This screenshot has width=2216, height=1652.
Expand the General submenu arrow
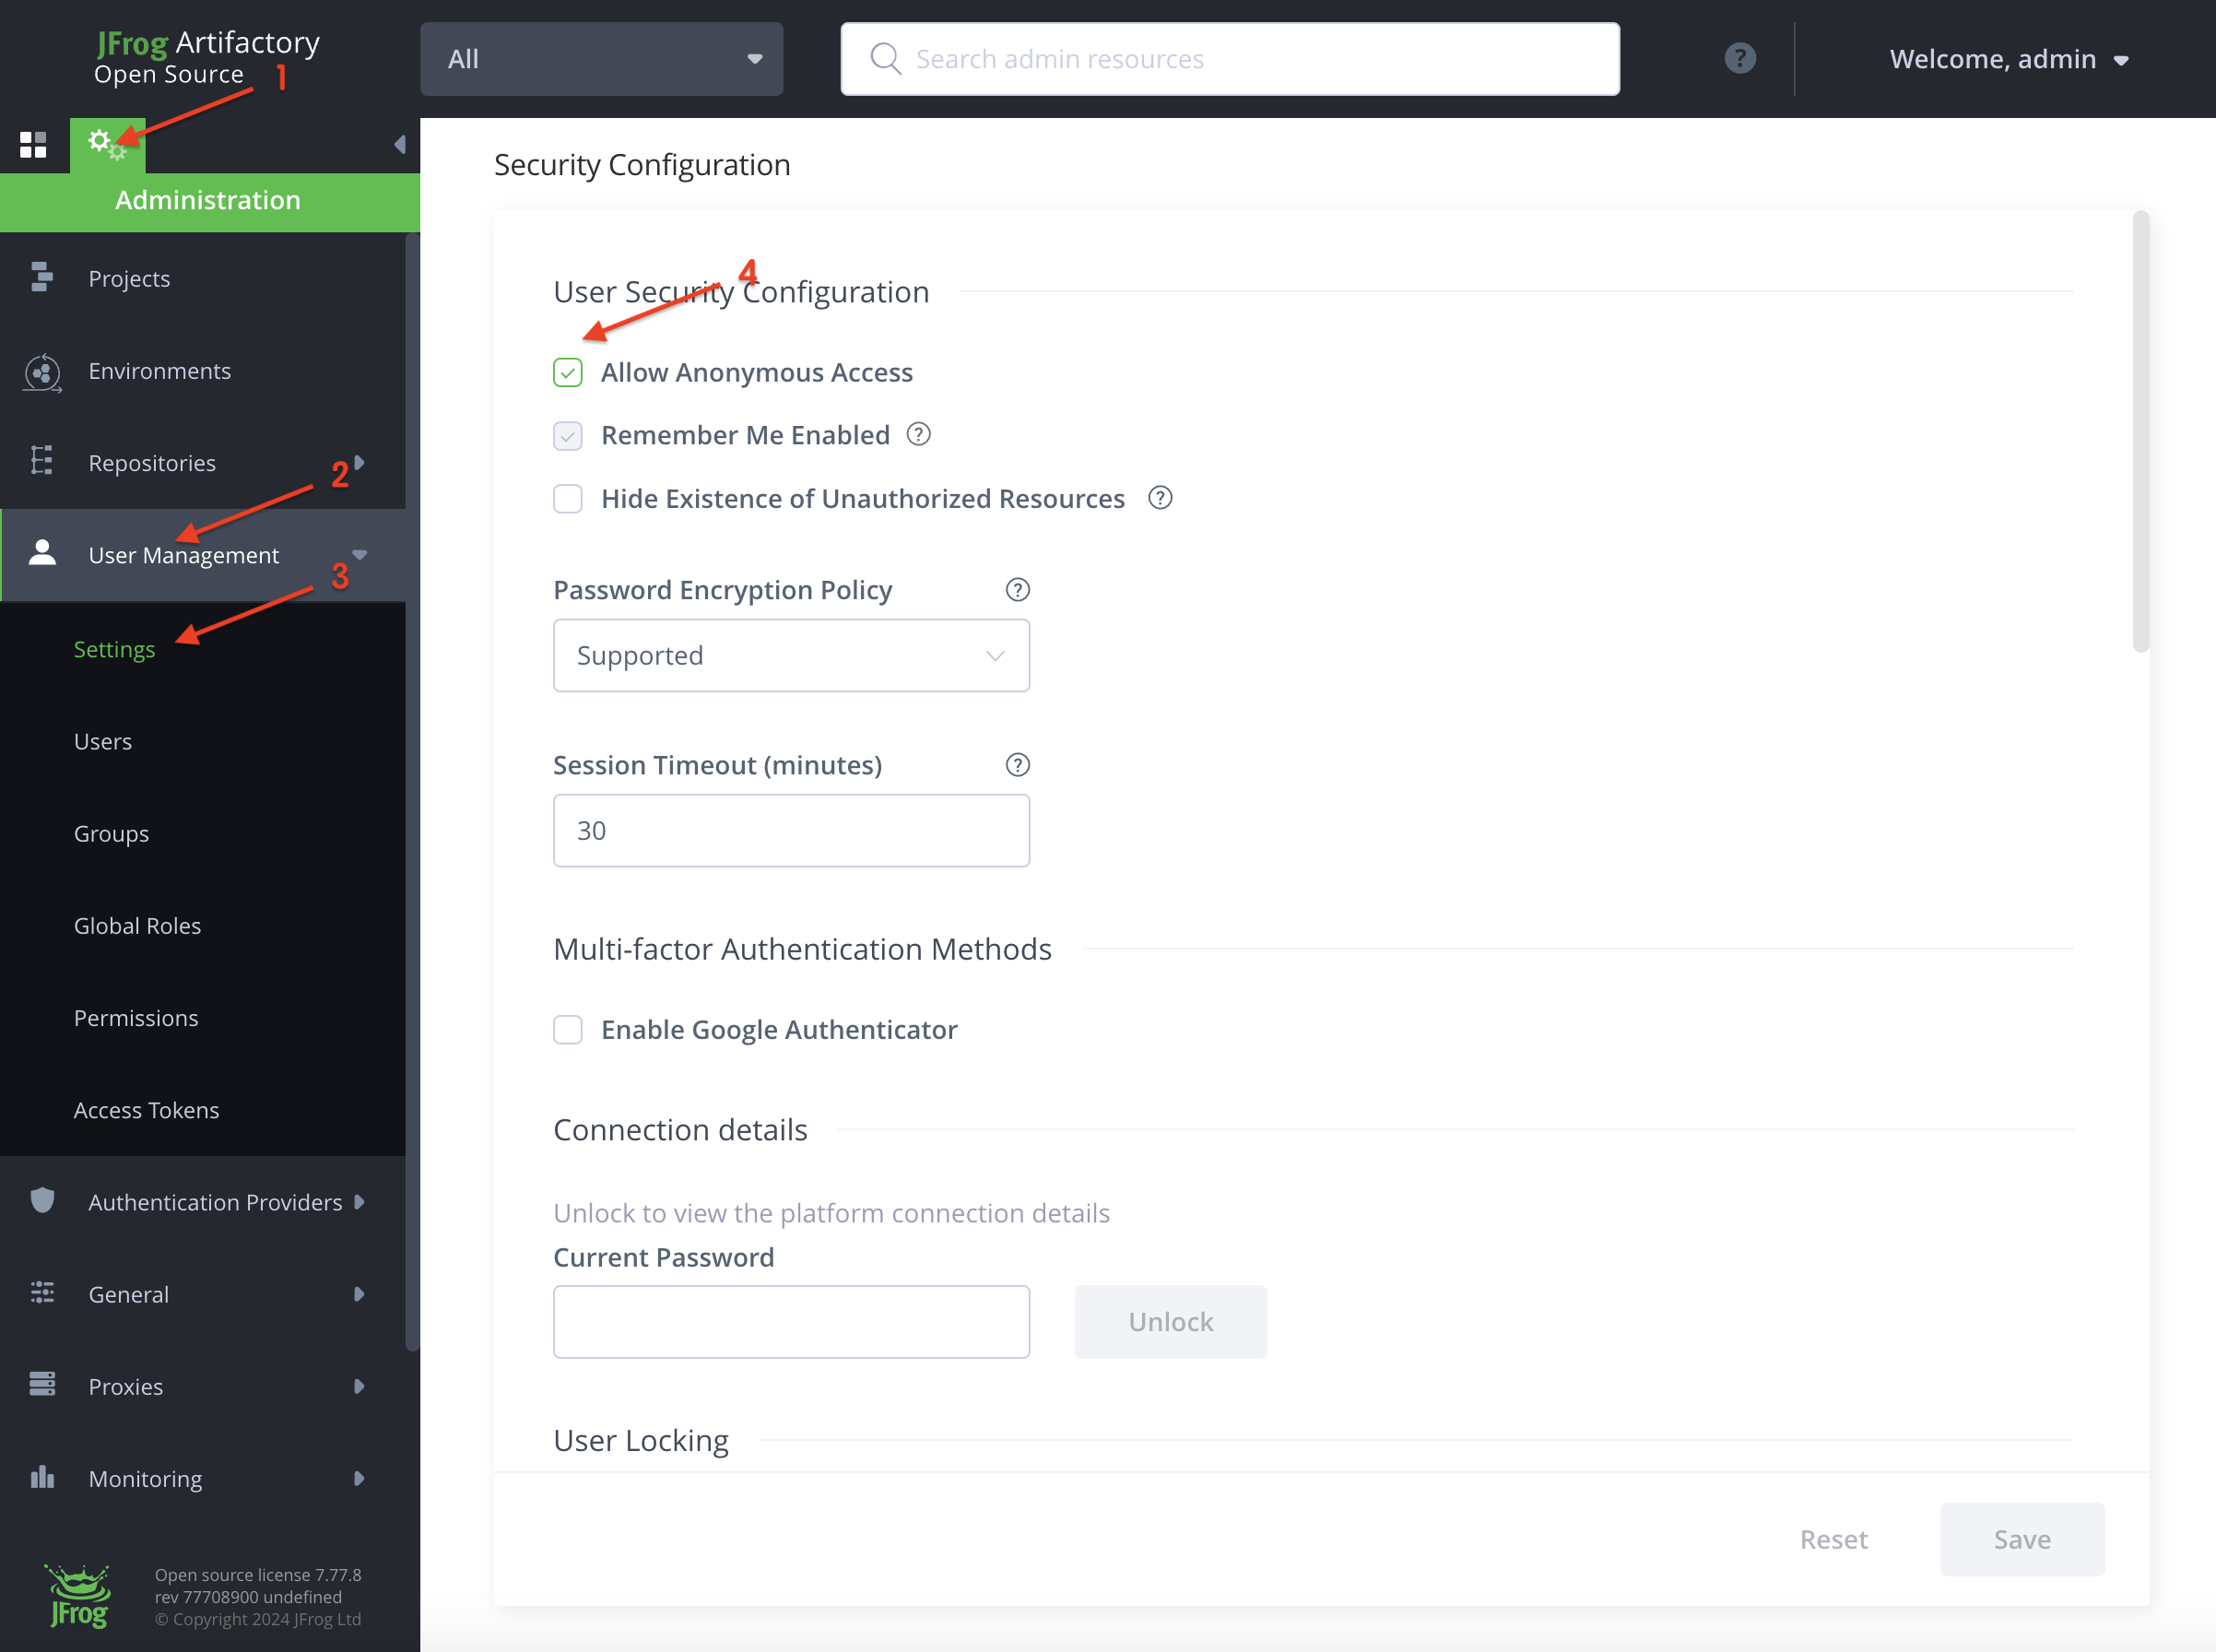coord(359,1293)
